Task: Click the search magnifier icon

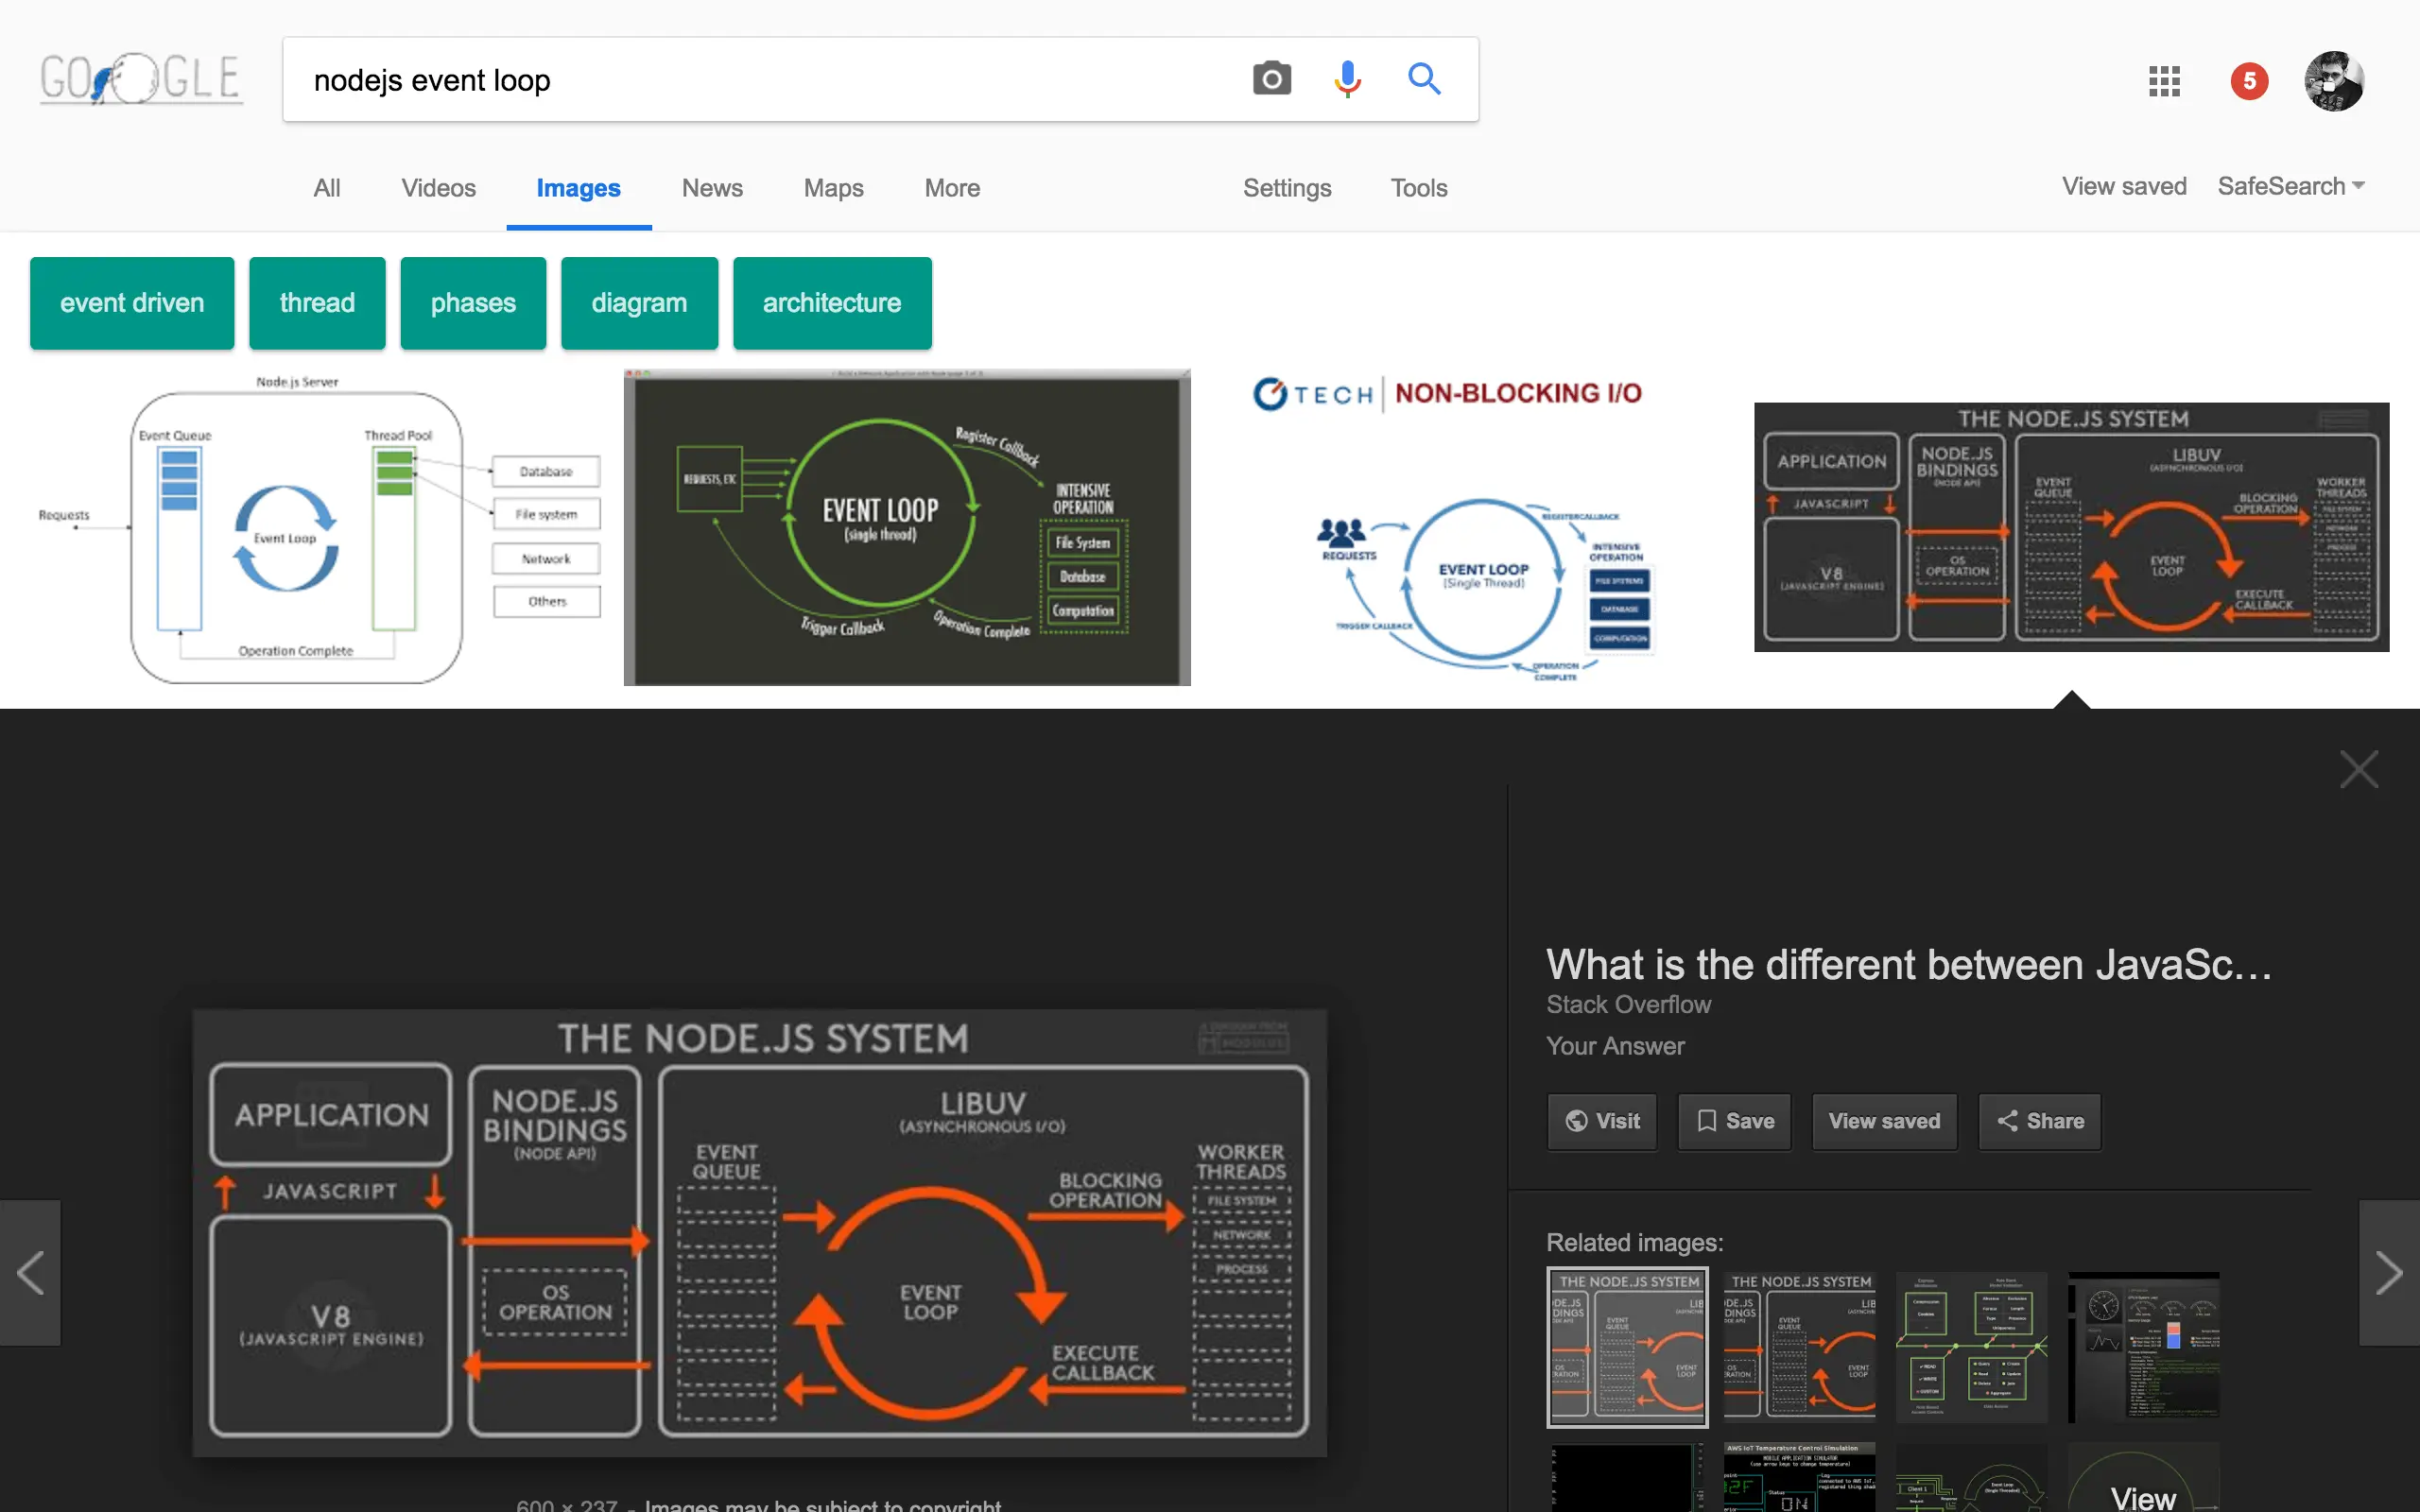Action: tap(1424, 78)
